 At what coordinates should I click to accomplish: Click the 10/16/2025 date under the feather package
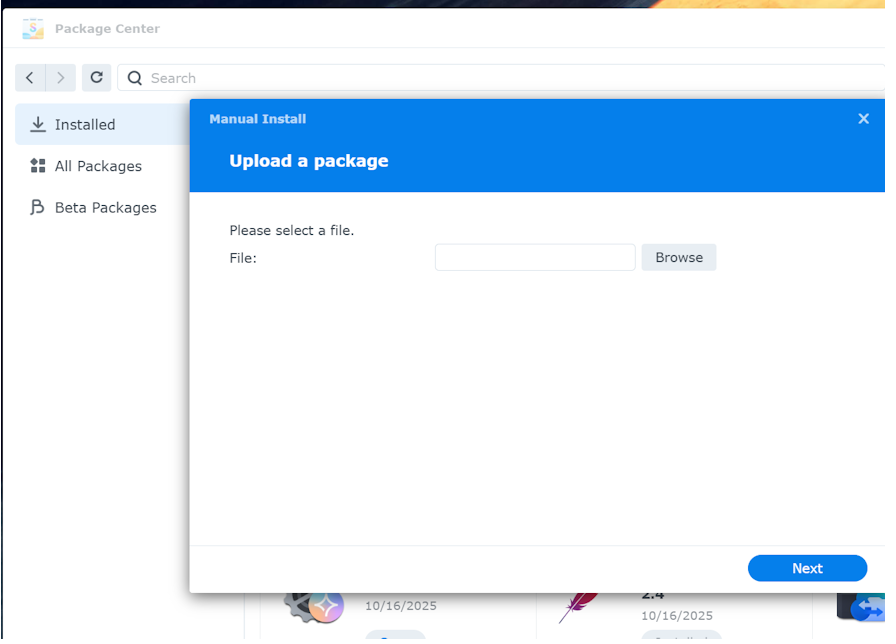click(x=677, y=616)
